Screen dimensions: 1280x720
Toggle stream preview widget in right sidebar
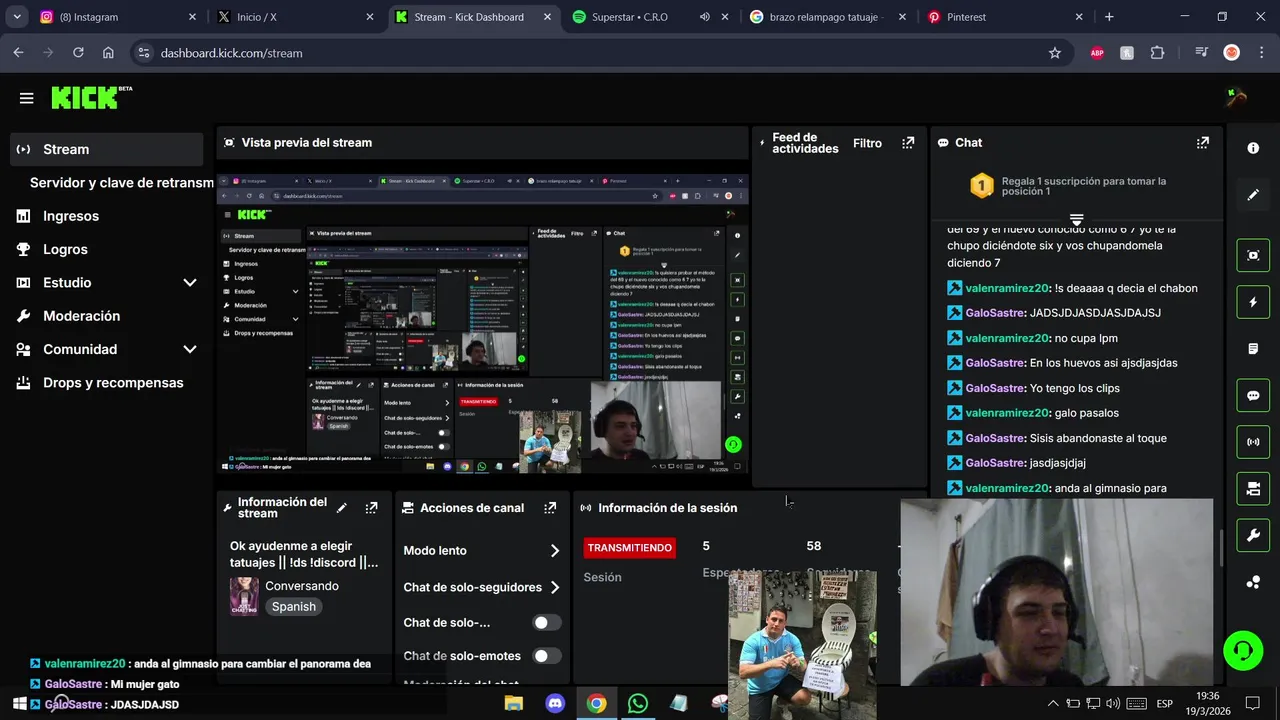point(1253,255)
